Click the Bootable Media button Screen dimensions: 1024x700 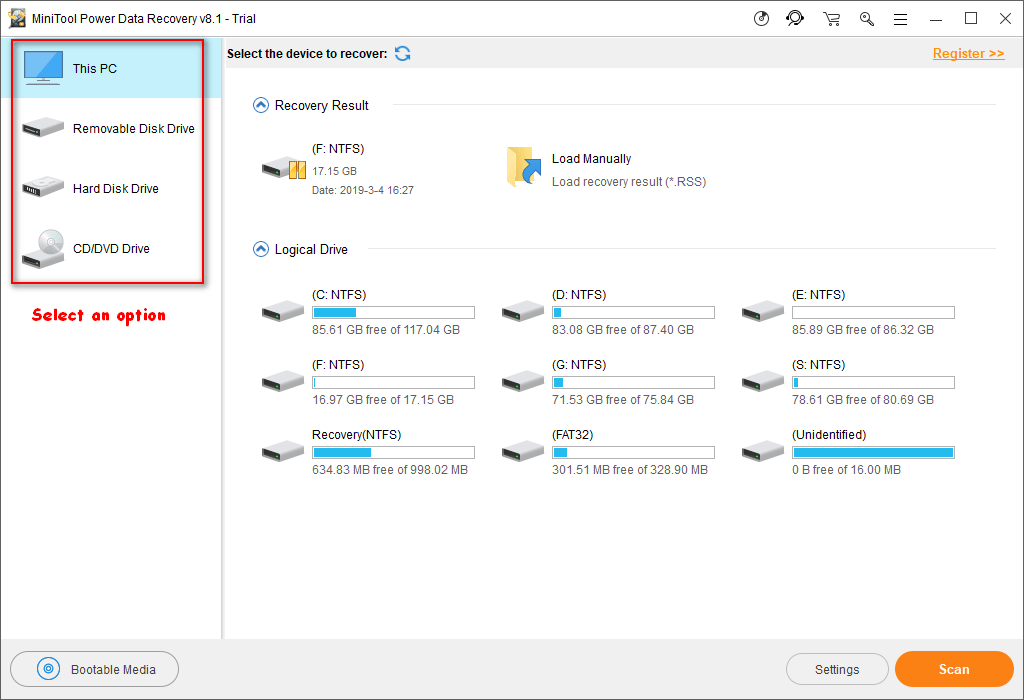coord(94,669)
